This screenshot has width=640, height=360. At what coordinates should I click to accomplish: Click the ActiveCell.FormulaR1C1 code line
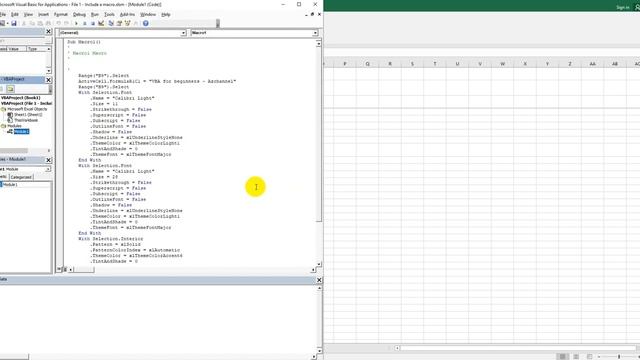tap(157, 81)
